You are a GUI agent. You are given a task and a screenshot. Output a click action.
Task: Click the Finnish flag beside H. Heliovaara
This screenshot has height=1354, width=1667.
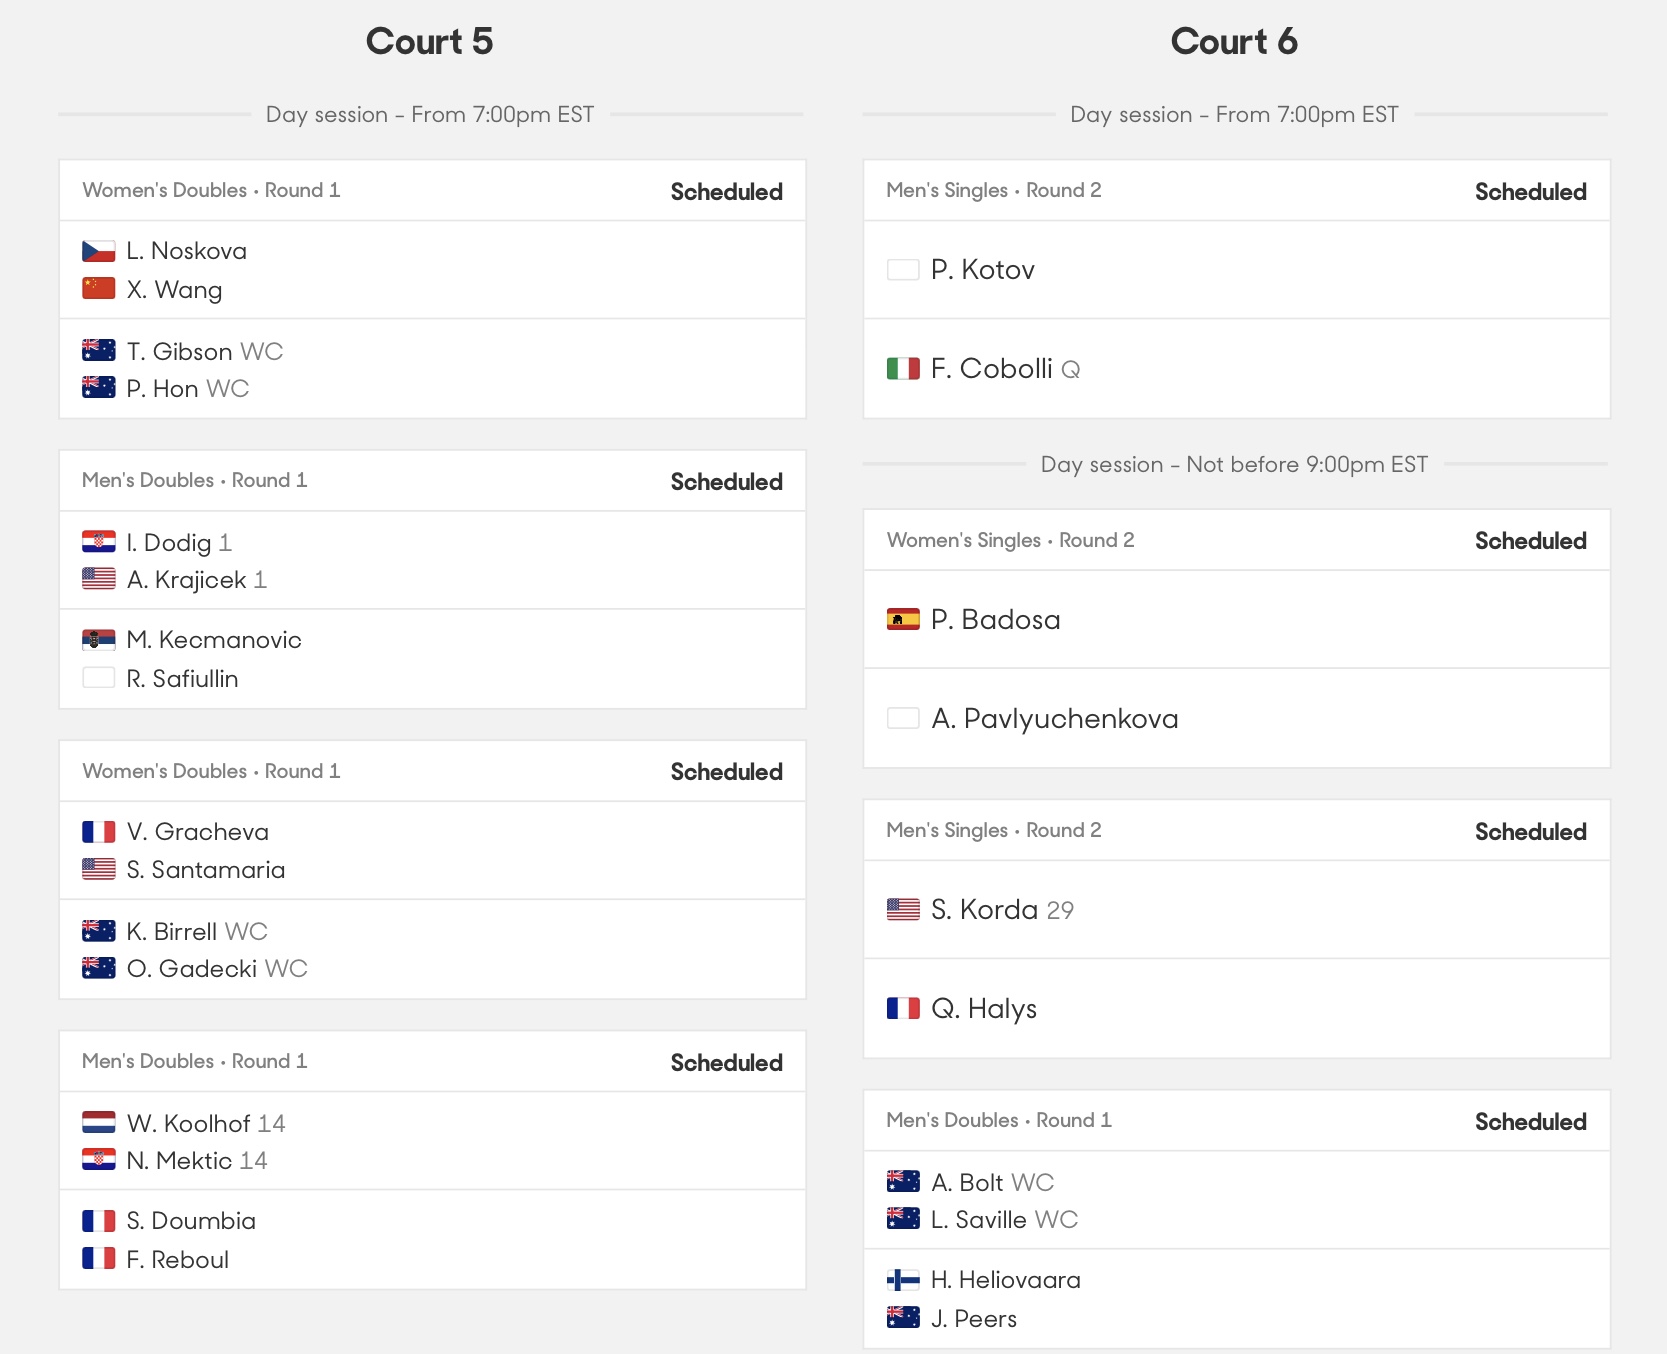tap(903, 1280)
